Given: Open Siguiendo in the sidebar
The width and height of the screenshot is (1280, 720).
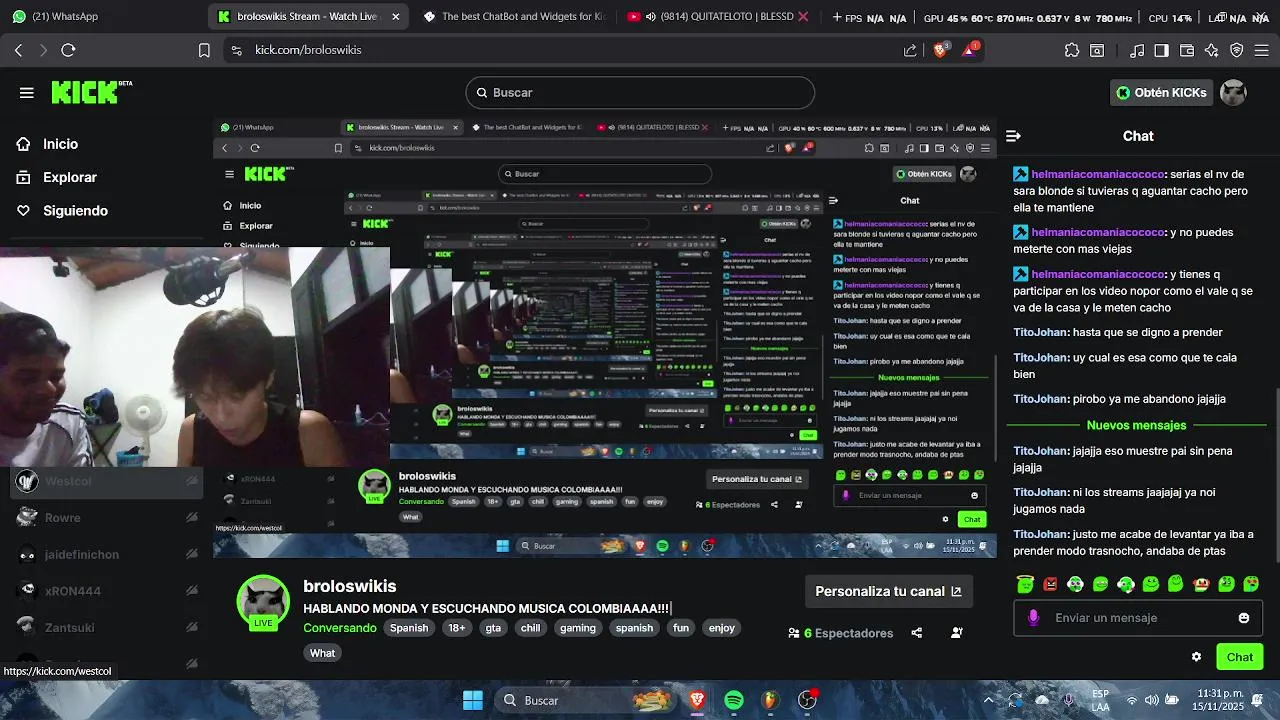Looking at the screenshot, I should tap(75, 211).
